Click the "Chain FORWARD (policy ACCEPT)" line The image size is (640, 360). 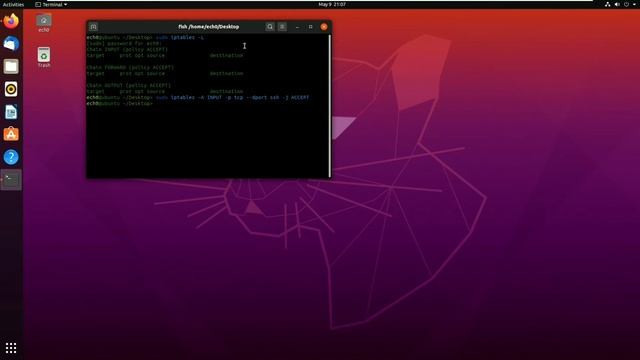click(x=130, y=67)
